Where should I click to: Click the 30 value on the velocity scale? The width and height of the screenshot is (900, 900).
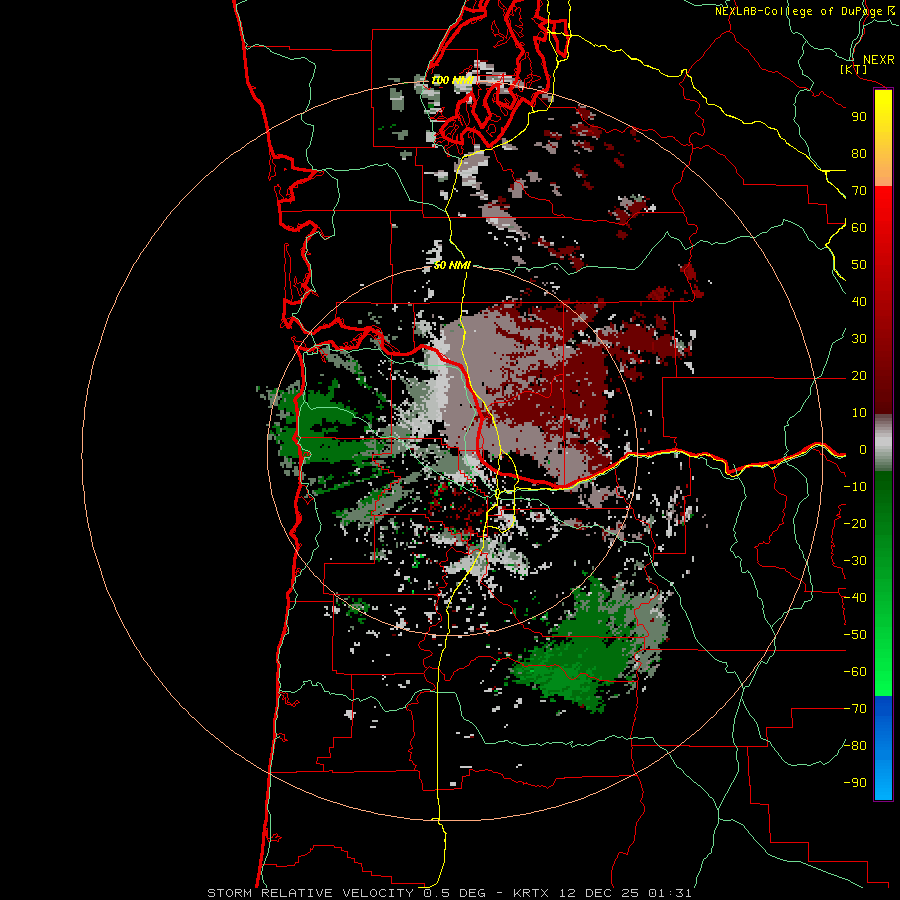coord(859,339)
